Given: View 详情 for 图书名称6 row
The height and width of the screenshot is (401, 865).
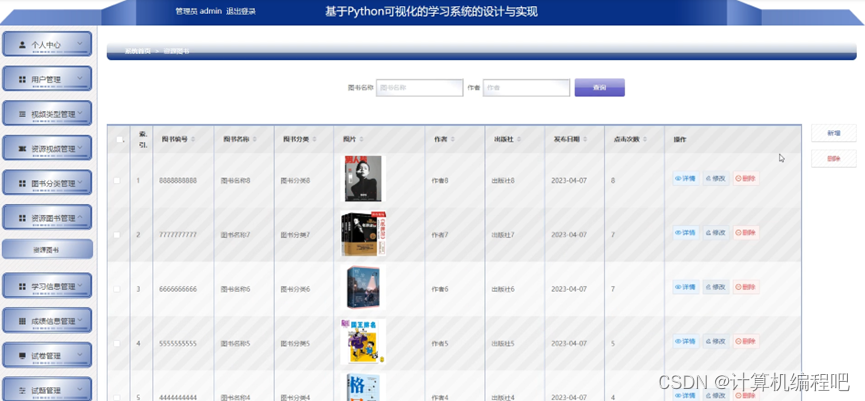Looking at the screenshot, I should (686, 287).
